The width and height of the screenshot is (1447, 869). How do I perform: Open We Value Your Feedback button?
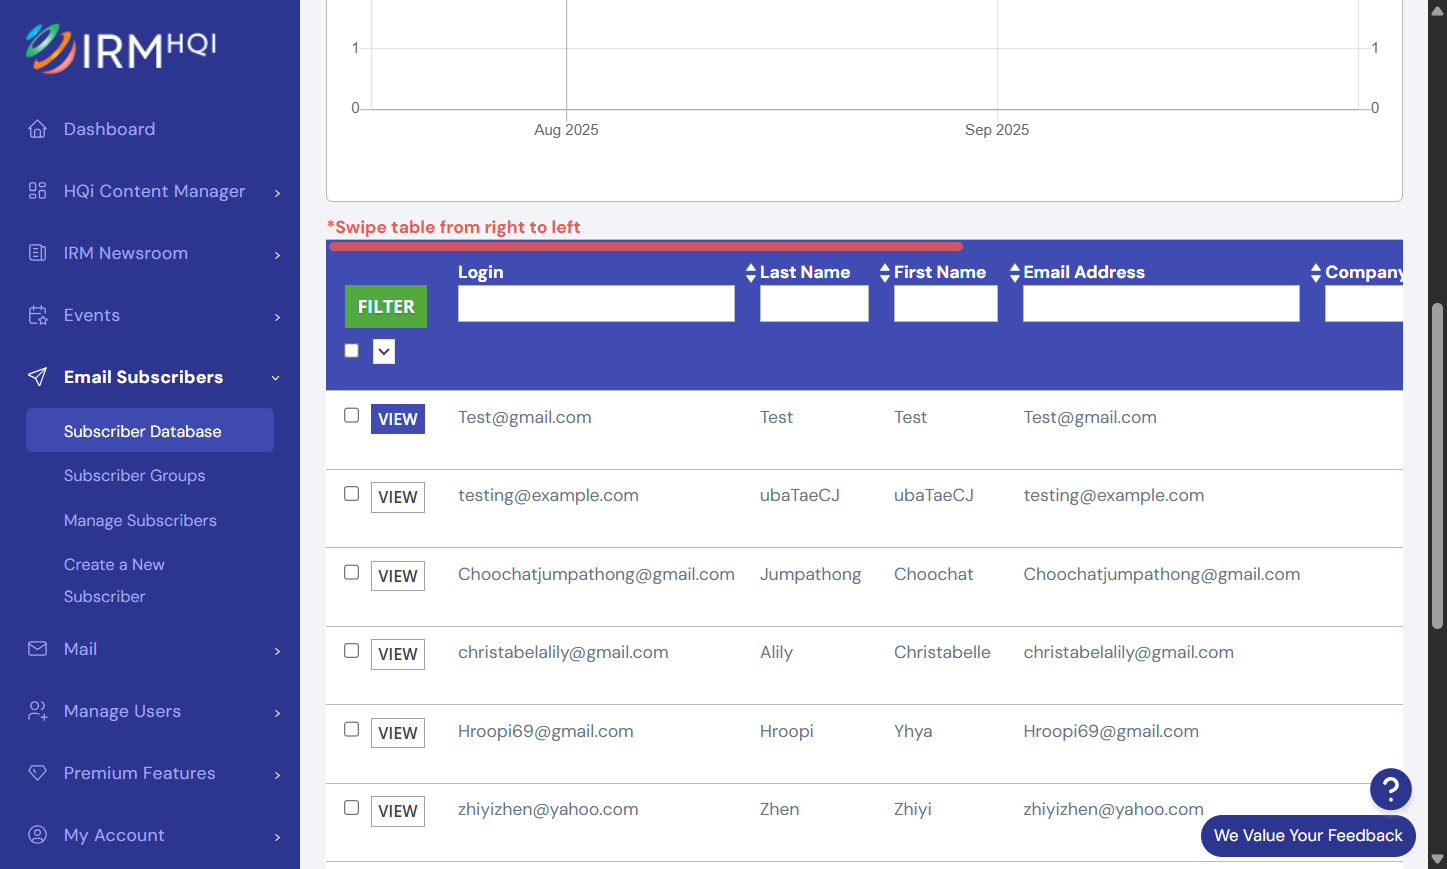point(1308,836)
